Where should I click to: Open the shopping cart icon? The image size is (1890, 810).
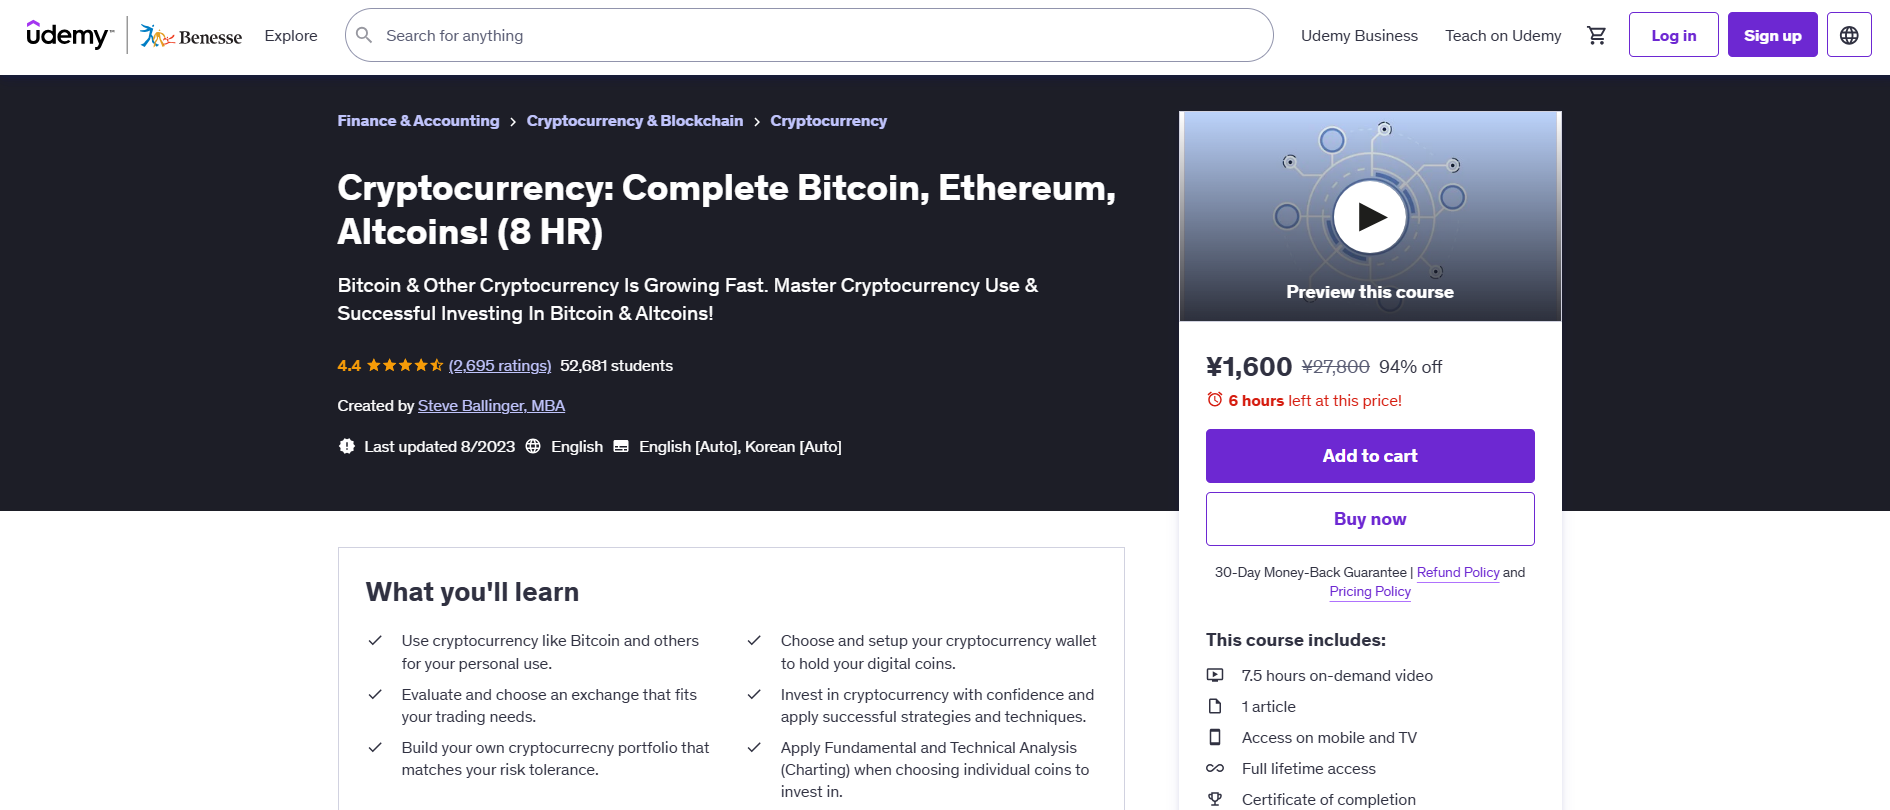1597,35
